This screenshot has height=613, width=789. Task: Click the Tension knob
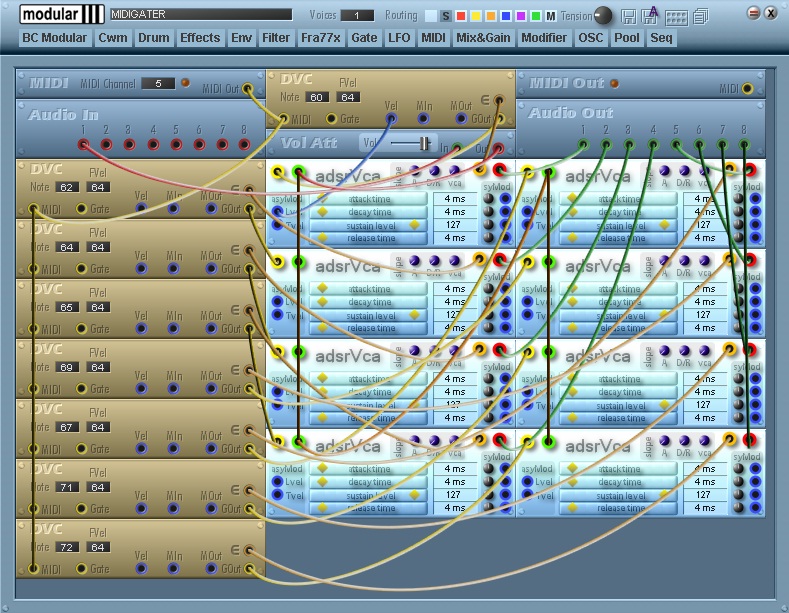point(603,15)
